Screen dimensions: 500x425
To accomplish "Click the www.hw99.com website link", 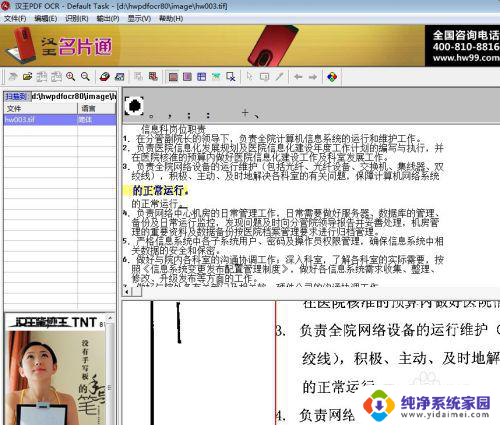I will pos(466,58).
